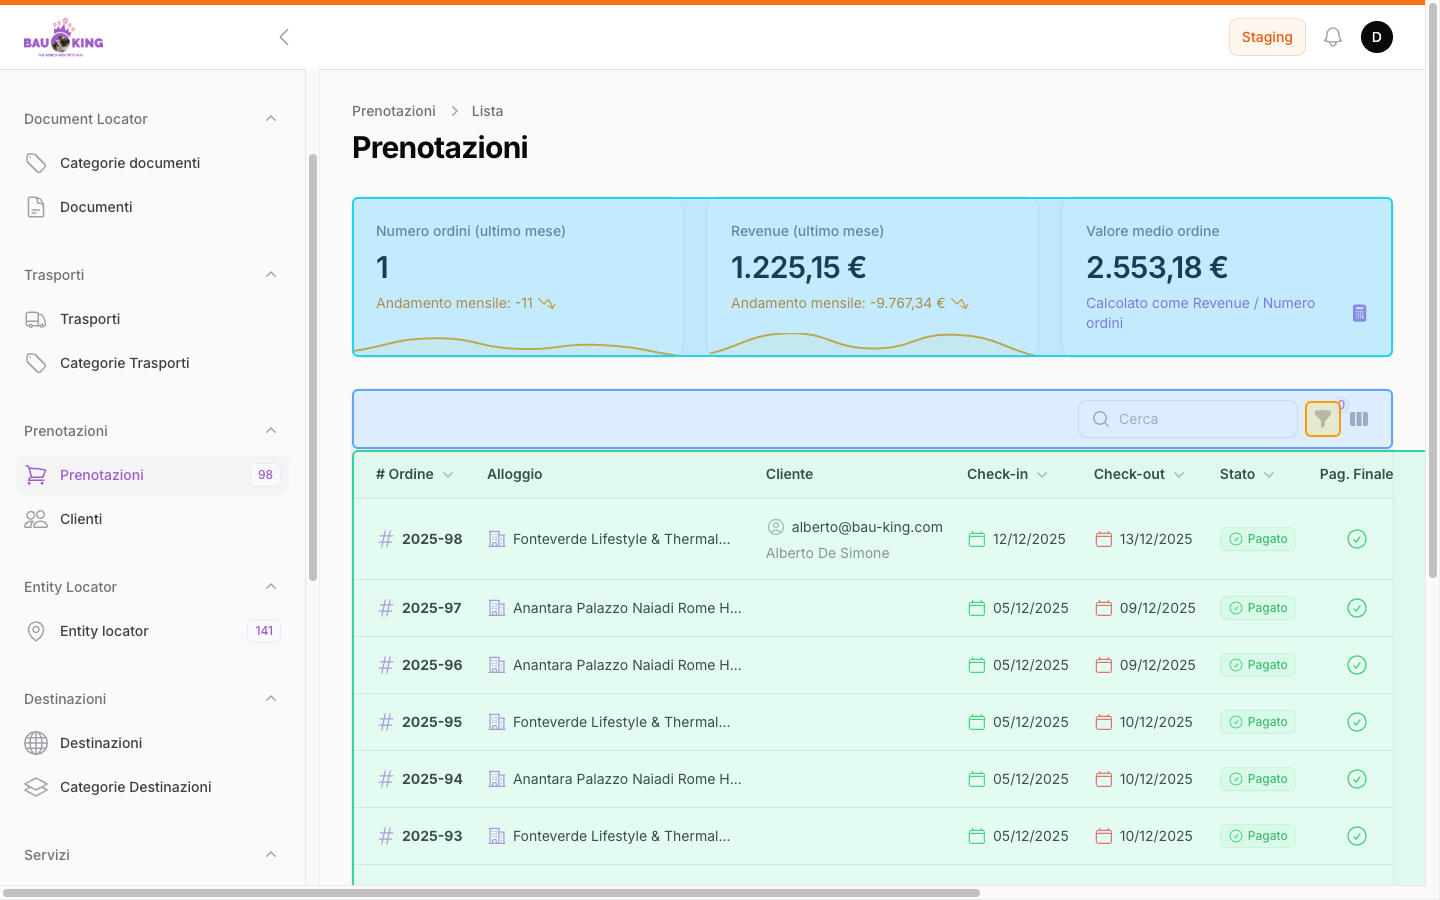
Task: Click check-in calendar icon for order 2025-98
Action: [977, 539]
